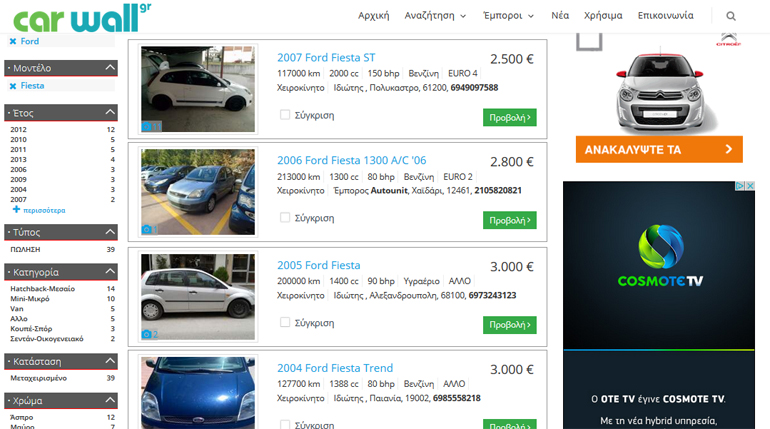Open 2006 Ford Fiesta 1300 A/C '06 link

pyautogui.click(x=352, y=161)
